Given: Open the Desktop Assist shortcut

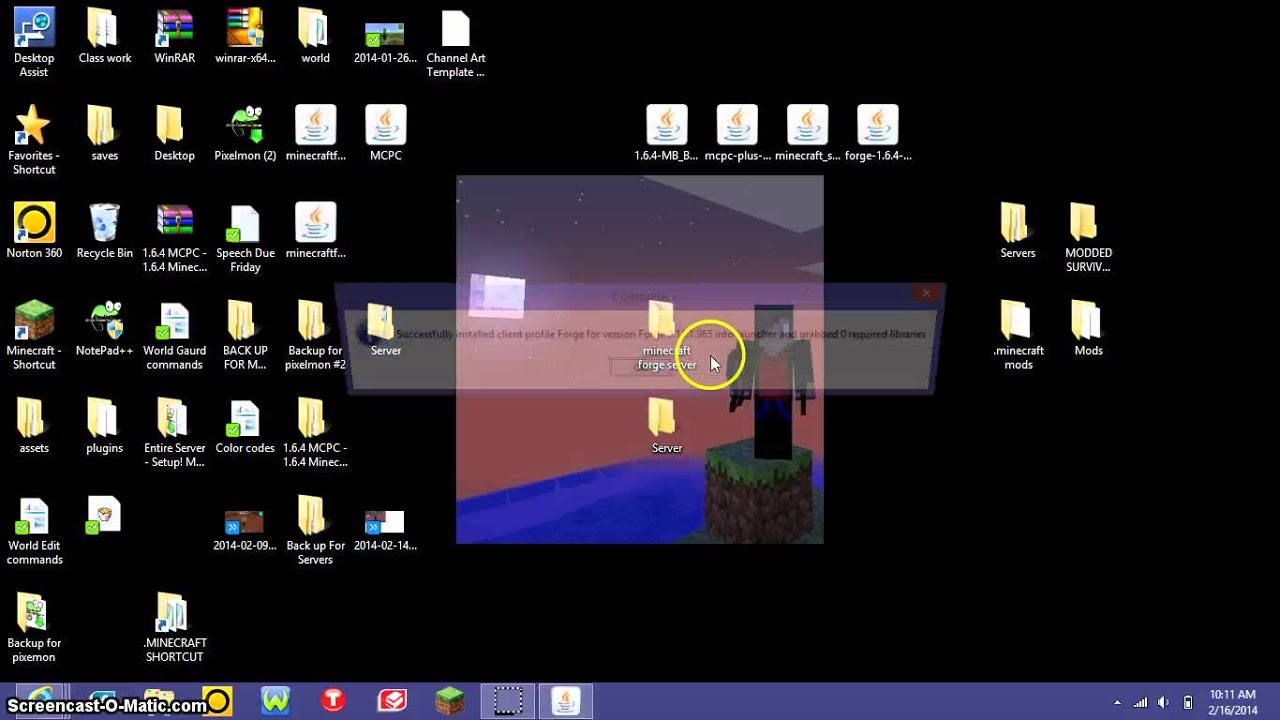Looking at the screenshot, I should (x=34, y=43).
